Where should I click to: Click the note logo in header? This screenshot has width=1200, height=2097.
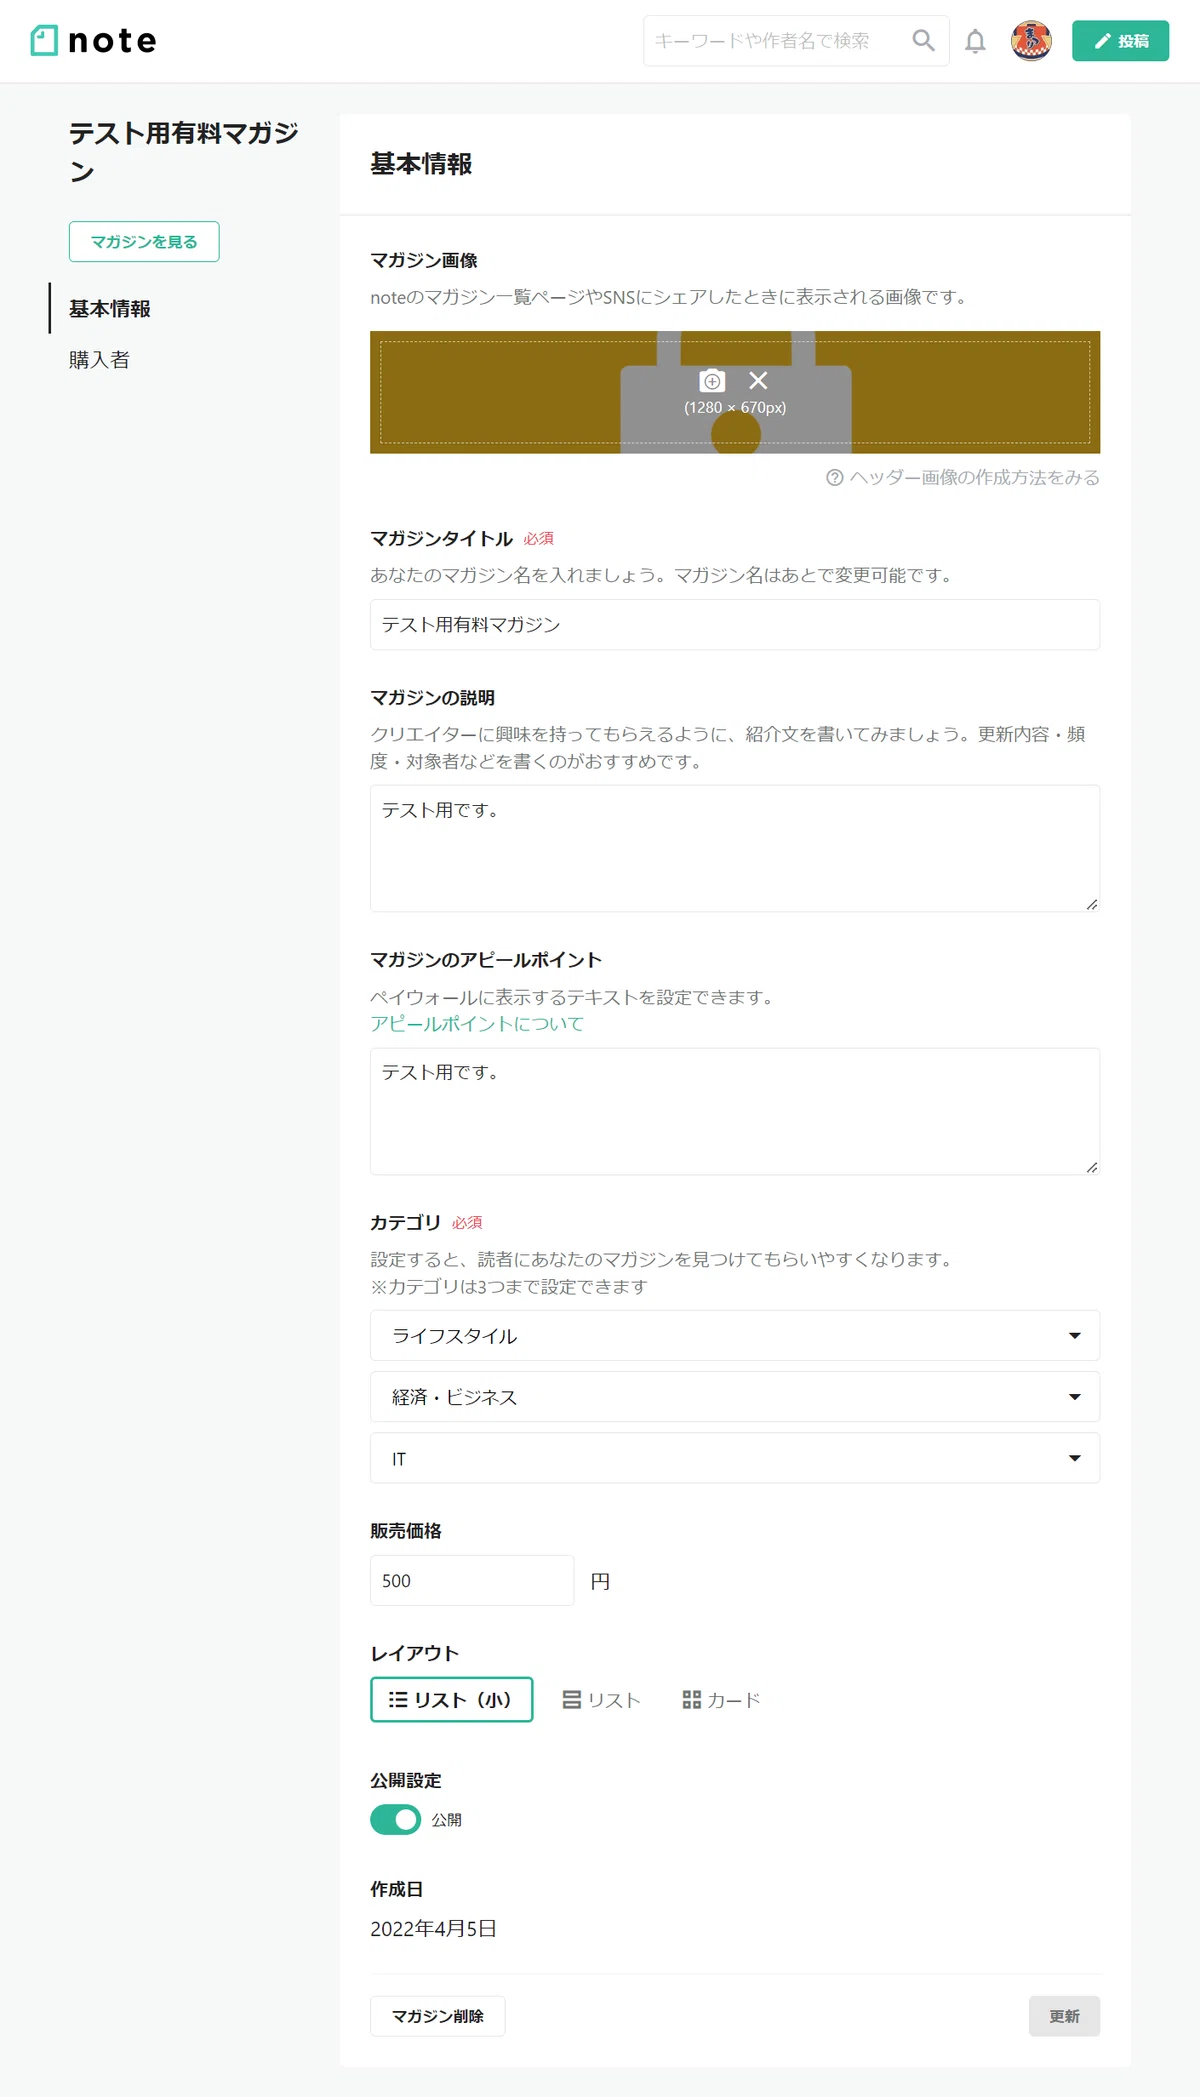(94, 41)
